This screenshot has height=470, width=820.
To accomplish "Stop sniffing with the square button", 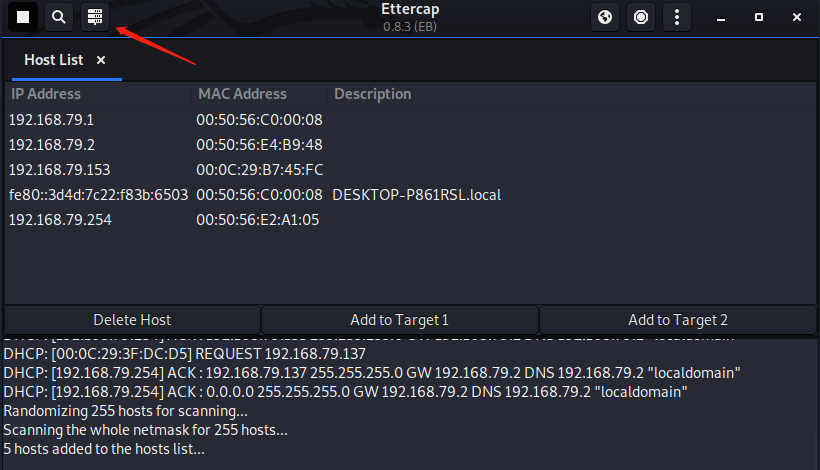I will (23, 17).
